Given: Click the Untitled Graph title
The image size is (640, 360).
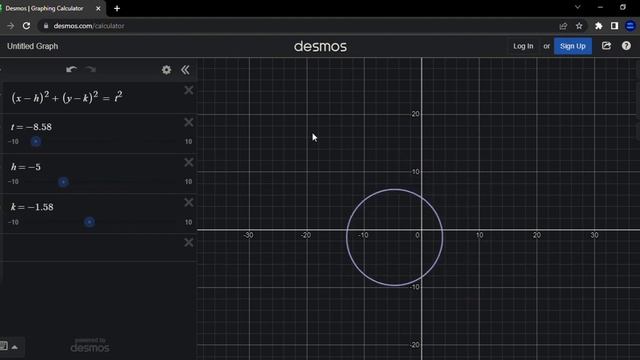Looking at the screenshot, I should [33, 46].
